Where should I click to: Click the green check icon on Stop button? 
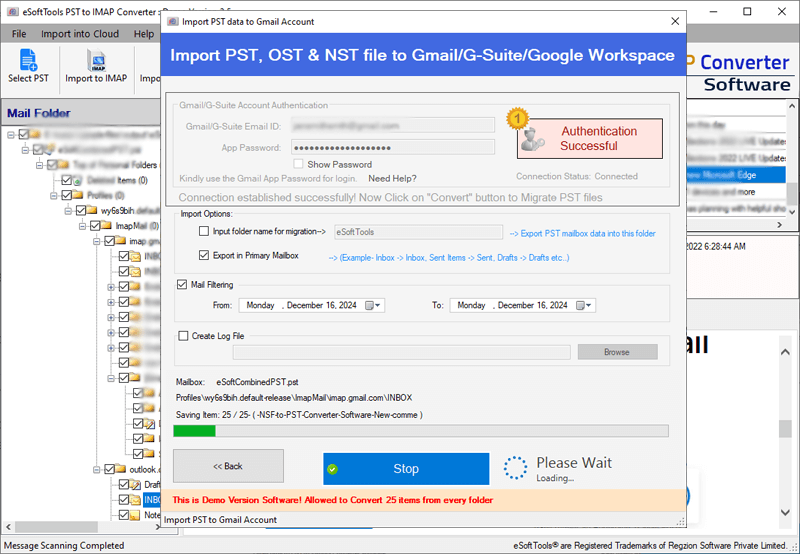333,469
